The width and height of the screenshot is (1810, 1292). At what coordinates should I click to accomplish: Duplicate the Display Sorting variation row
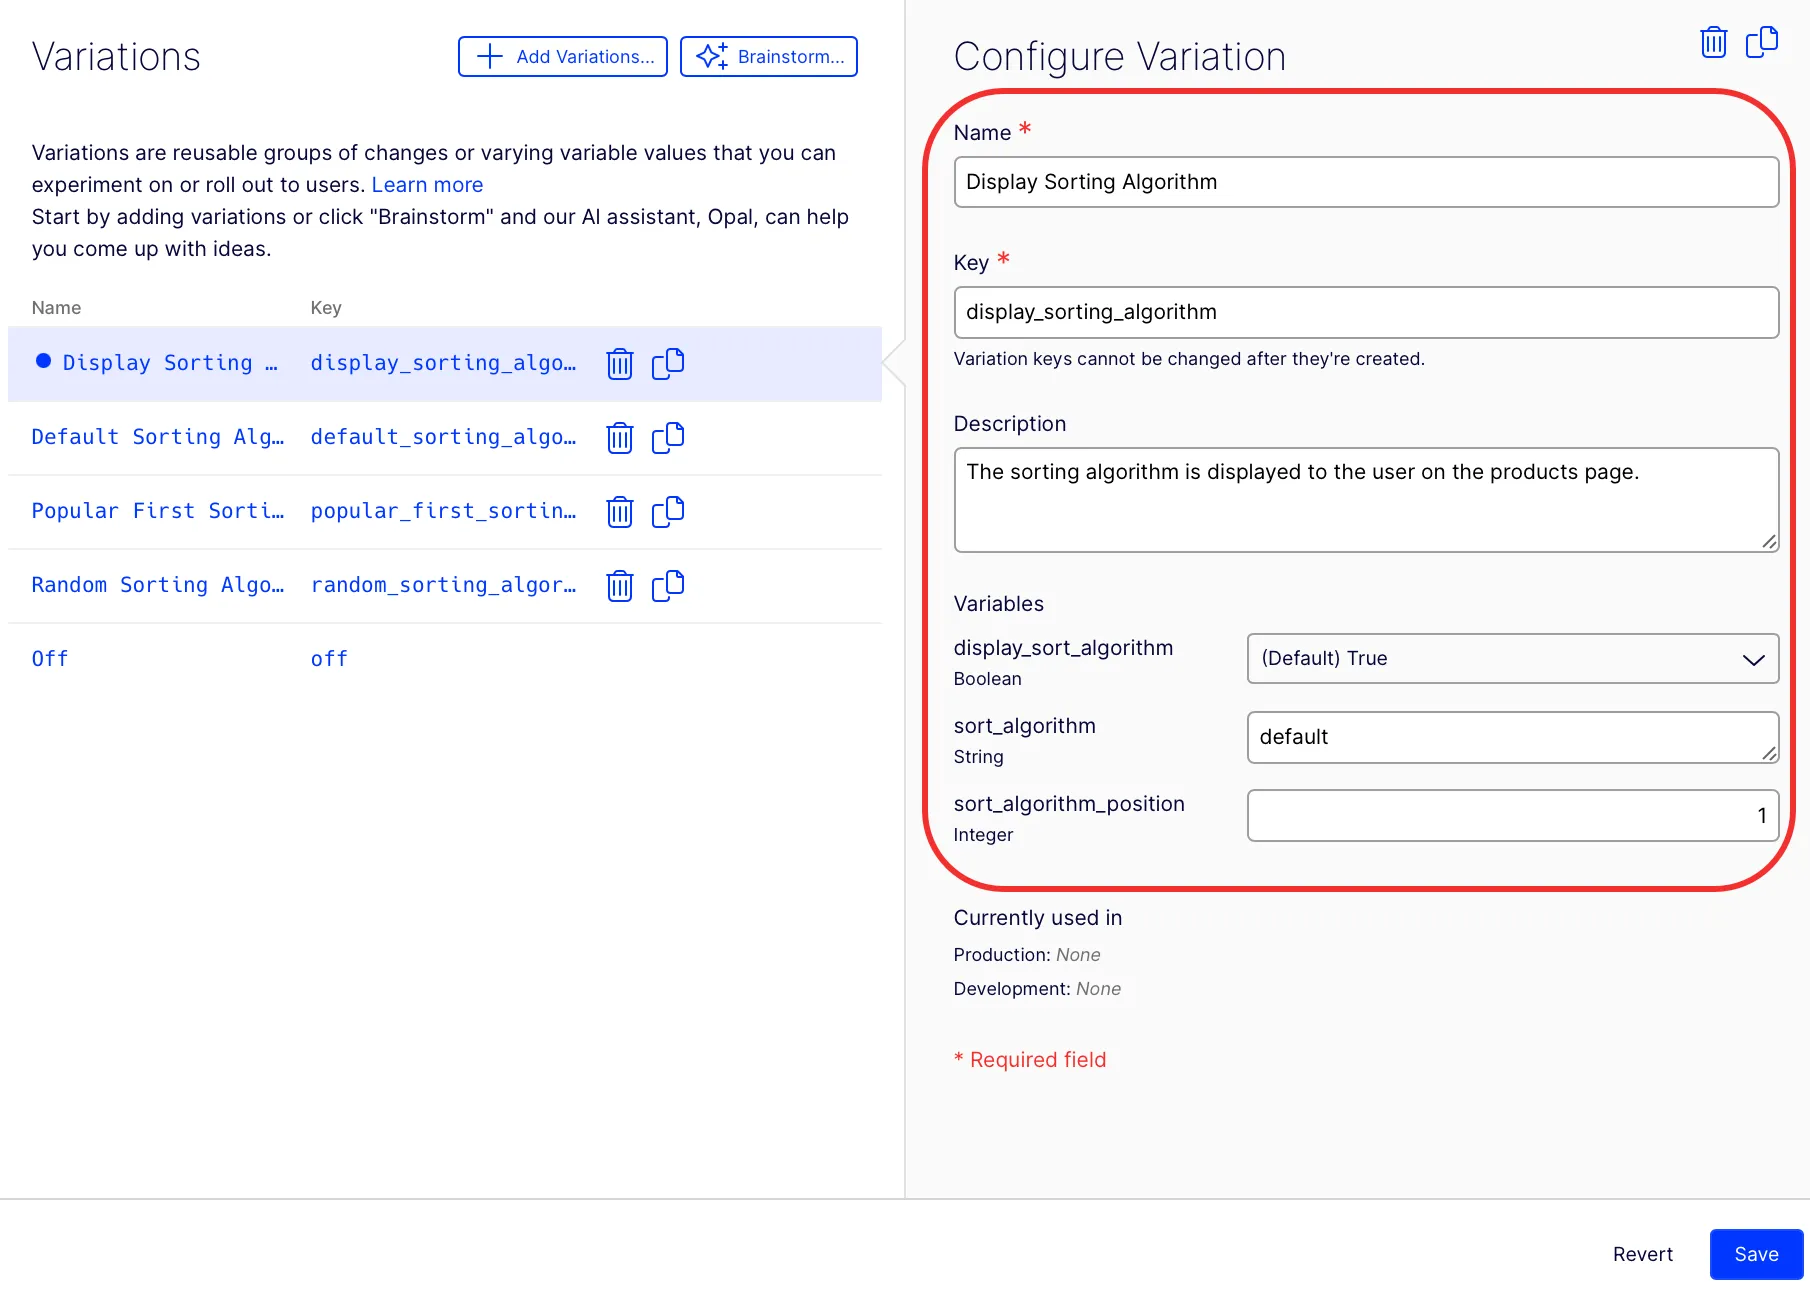coord(668,364)
